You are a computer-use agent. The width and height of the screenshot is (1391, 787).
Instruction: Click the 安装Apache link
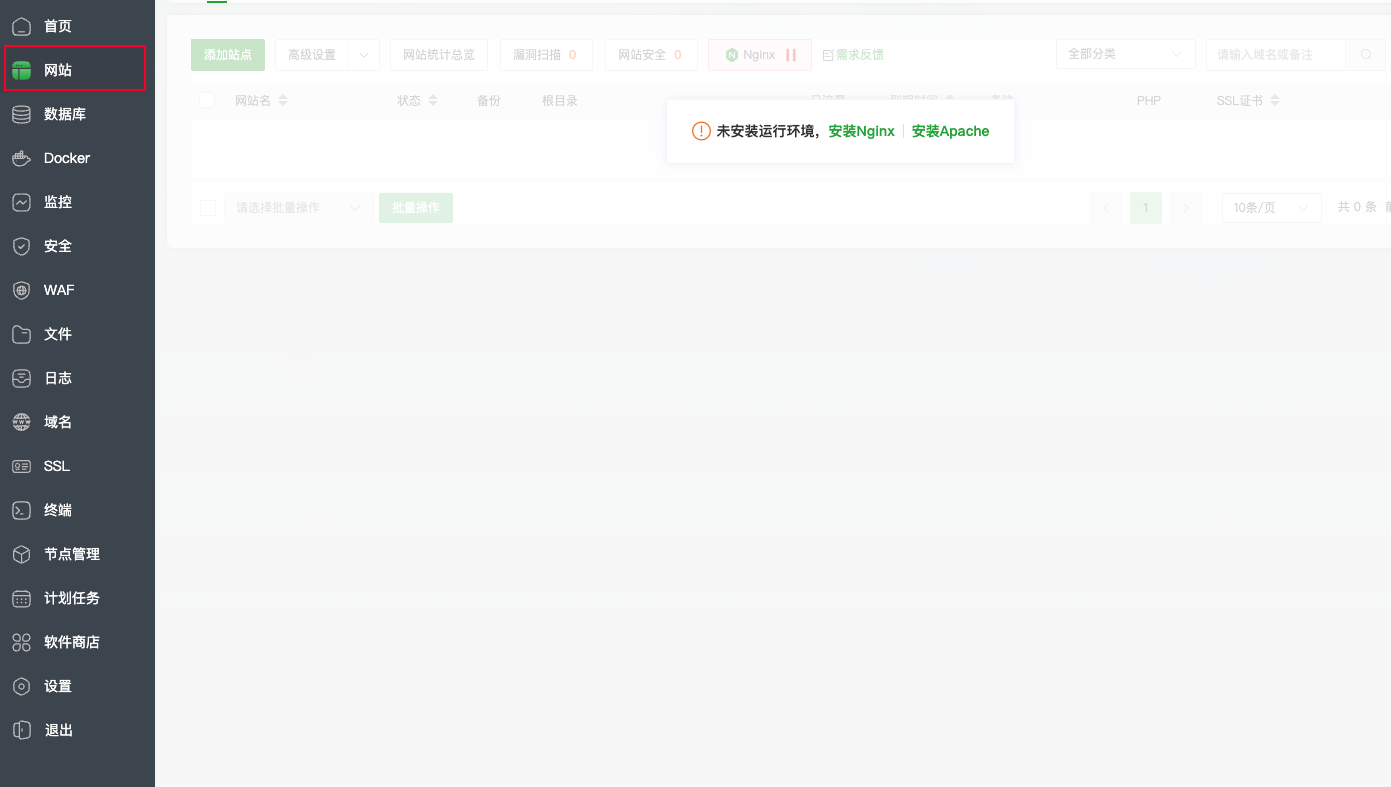click(x=950, y=131)
